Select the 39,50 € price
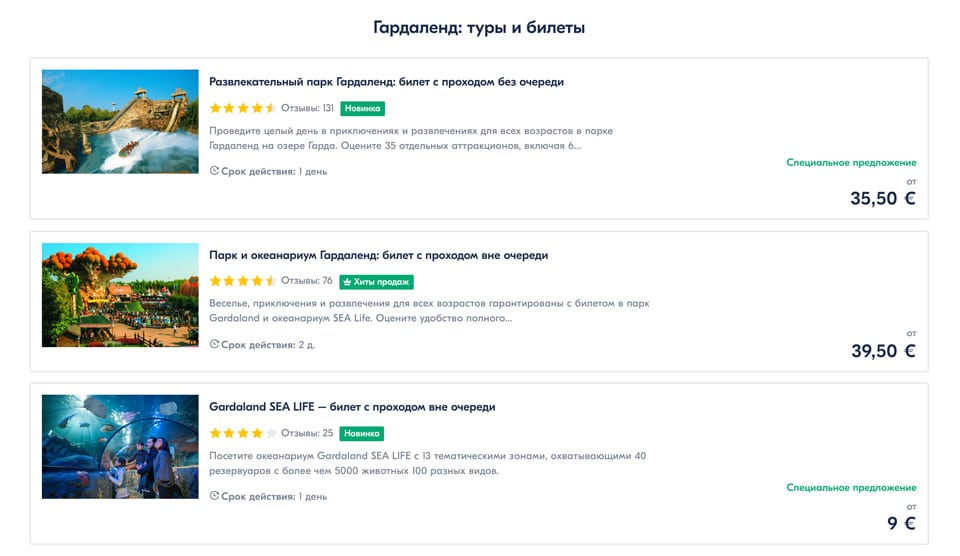This screenshot has width=960, height=556. [882, 350]
